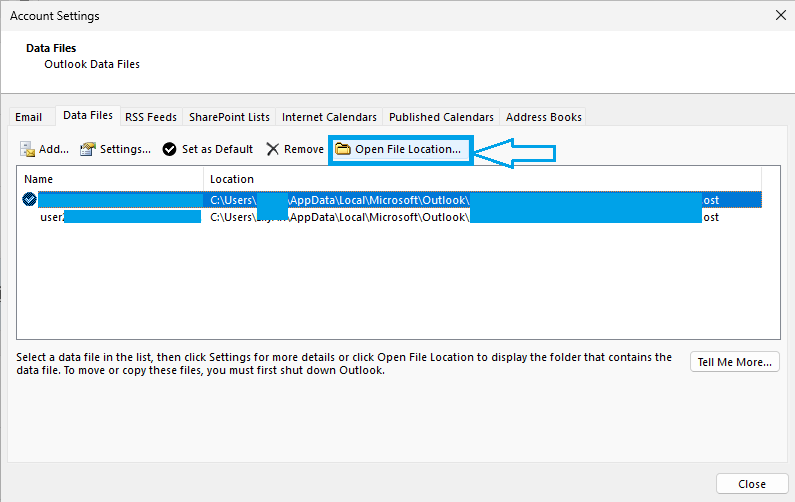795x502 pixels.
Task: Select the data file row starting with "user"
Action: coord(391,217)
